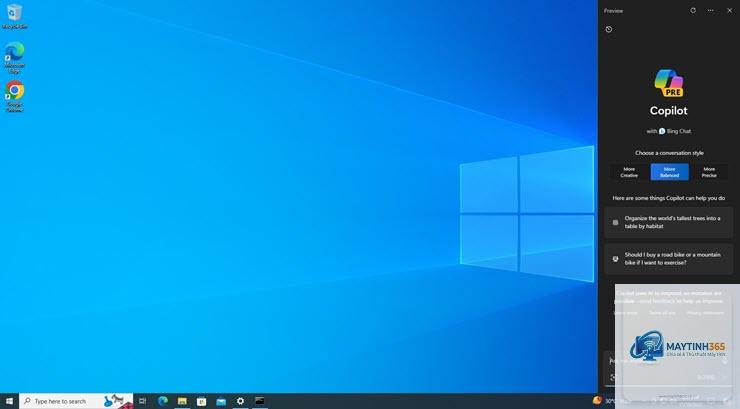Choose the More Creative conversation style
740x409 pixels.
pos(629,172)
